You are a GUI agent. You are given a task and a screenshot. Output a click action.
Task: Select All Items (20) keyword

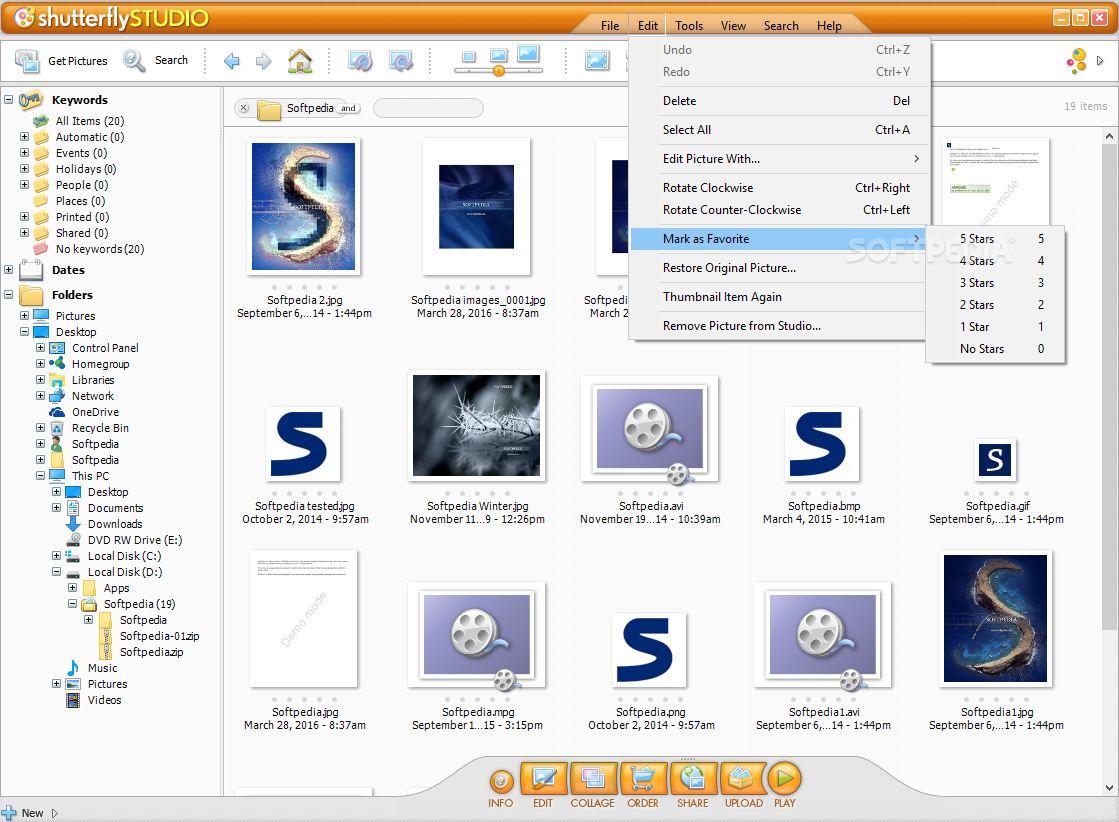[89, 121]
